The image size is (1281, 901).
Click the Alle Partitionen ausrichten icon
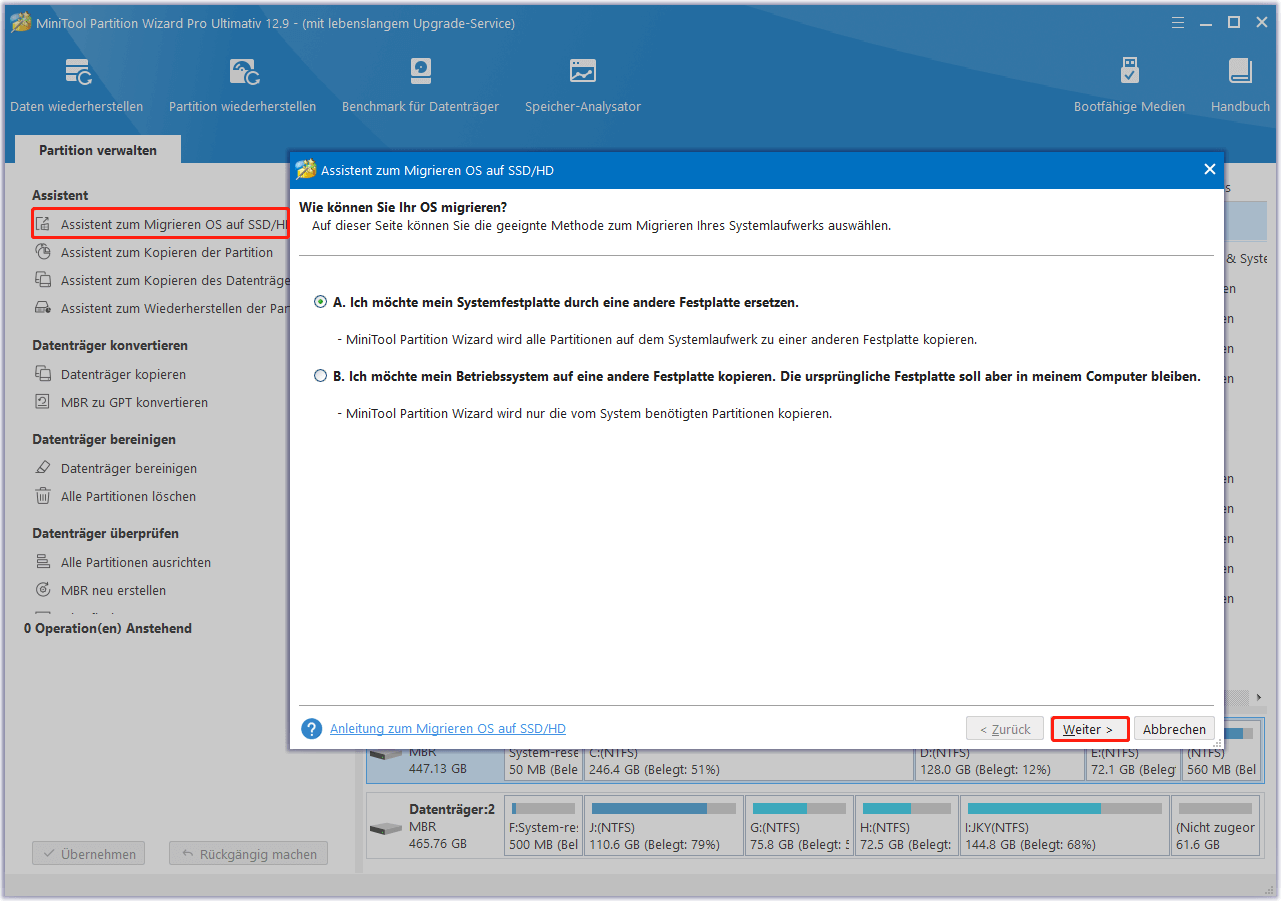(x=43, y=562)
